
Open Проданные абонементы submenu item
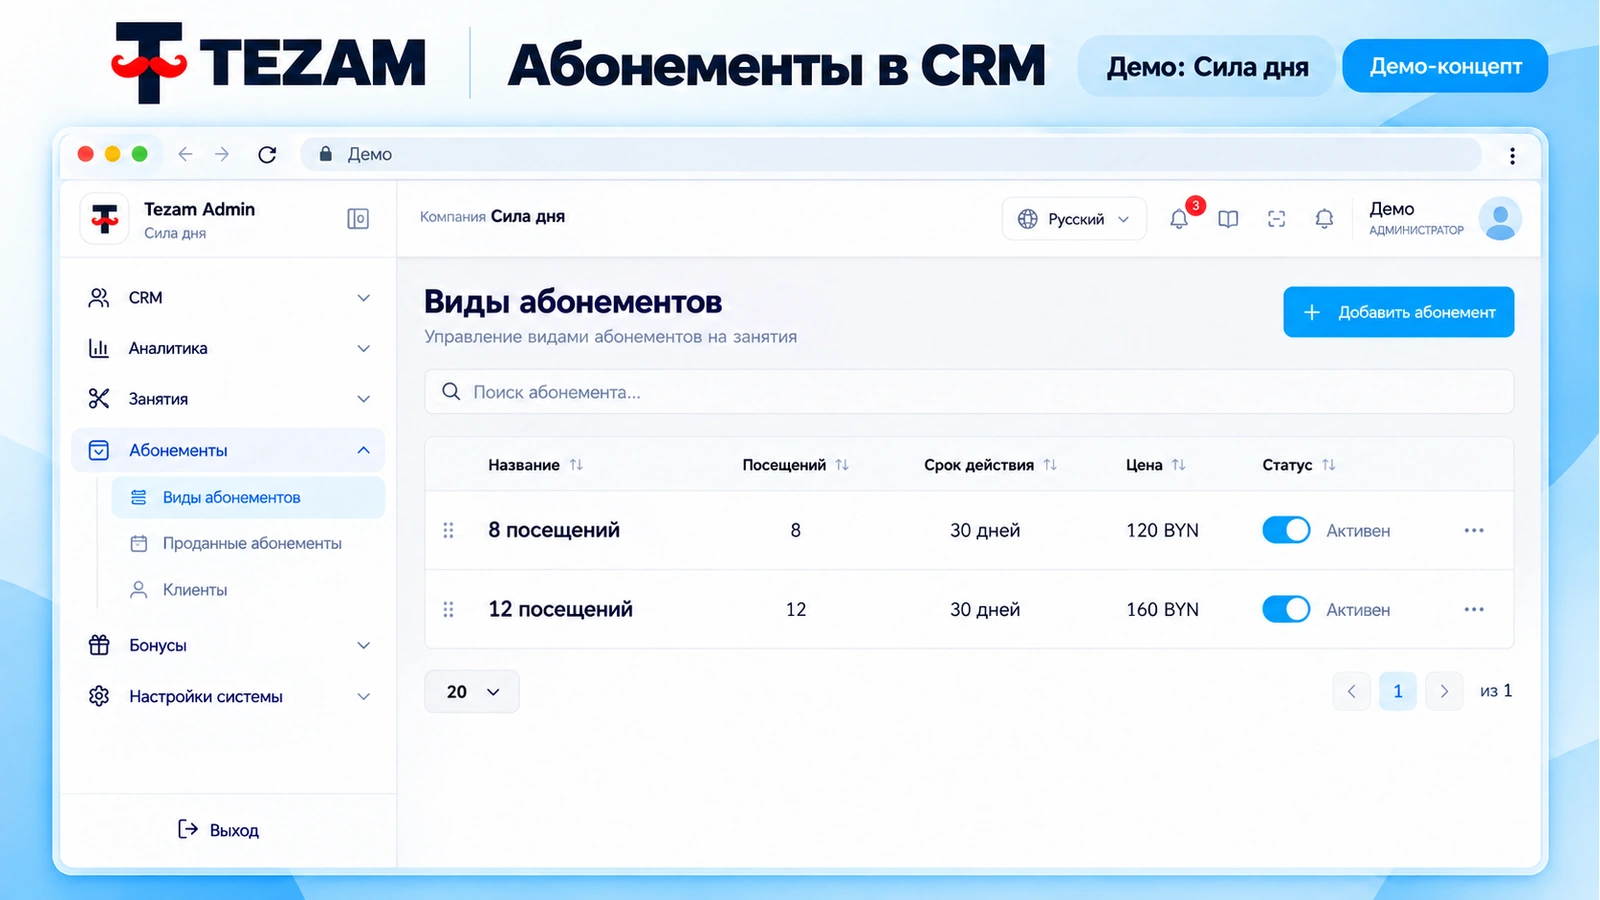(x=248, y=543)
